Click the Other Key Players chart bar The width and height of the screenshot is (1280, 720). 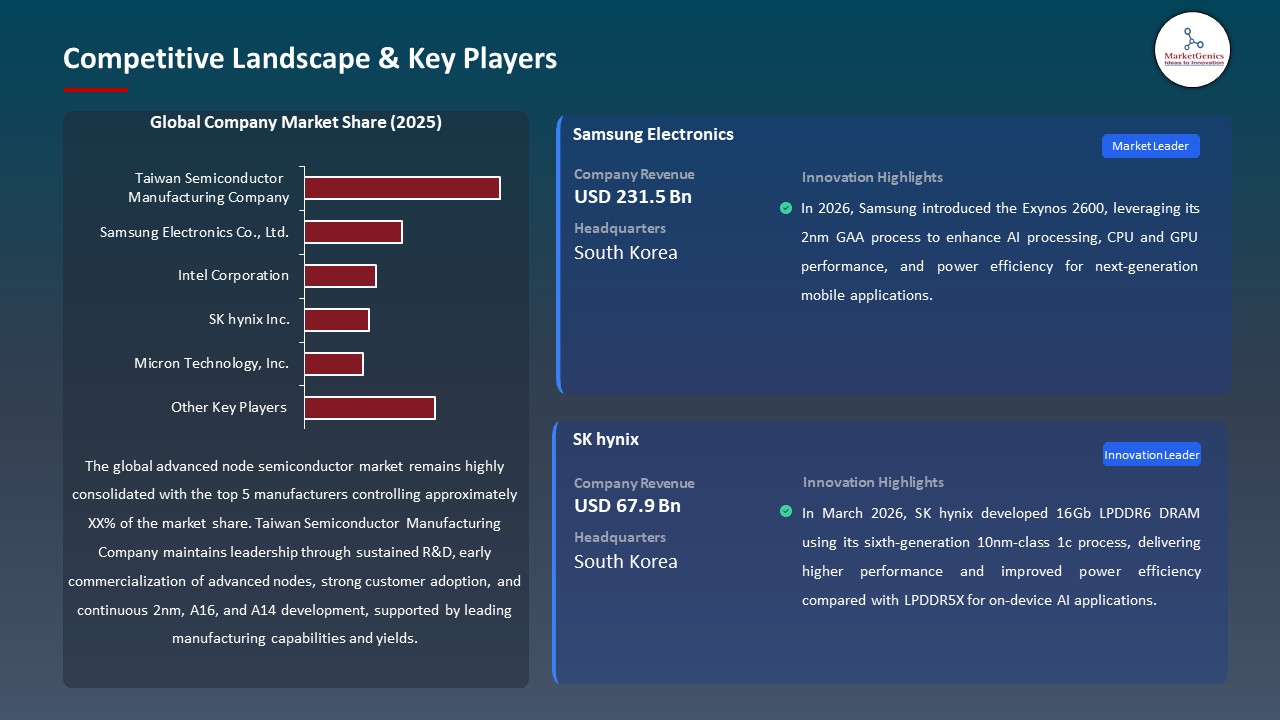[x=370, y=408]
